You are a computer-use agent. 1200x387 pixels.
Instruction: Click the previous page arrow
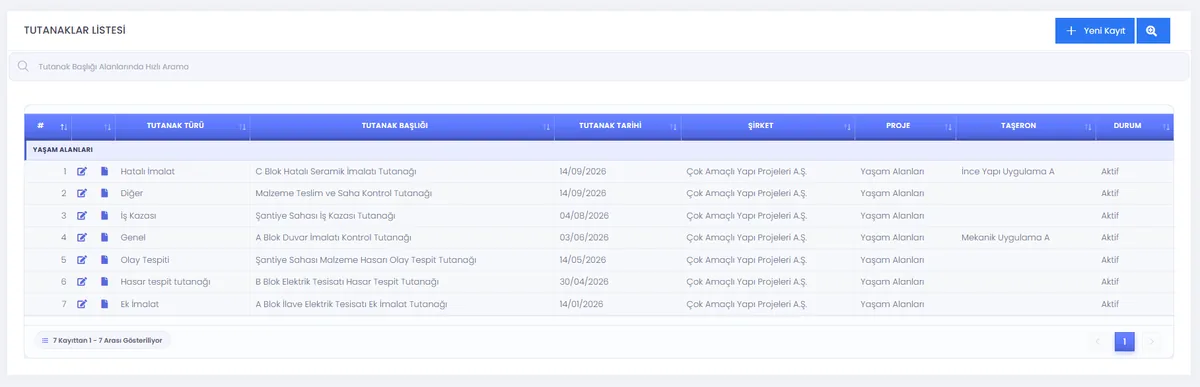coord(1098,342)
